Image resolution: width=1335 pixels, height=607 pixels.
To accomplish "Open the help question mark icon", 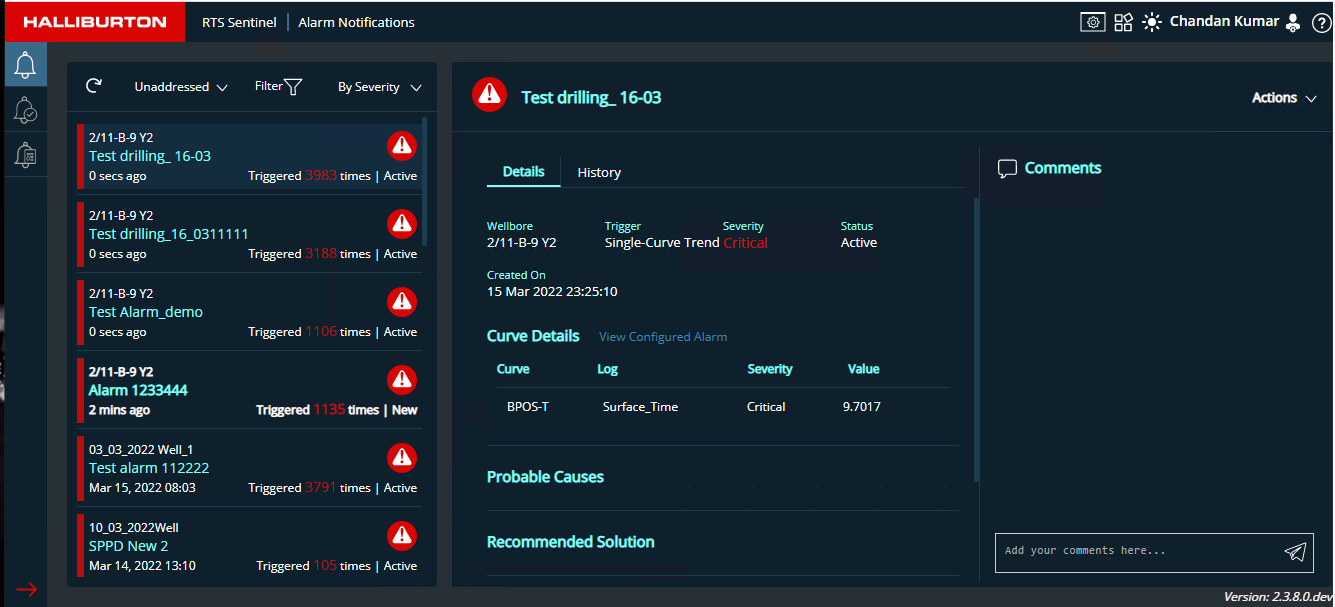I will point(1321,22).
